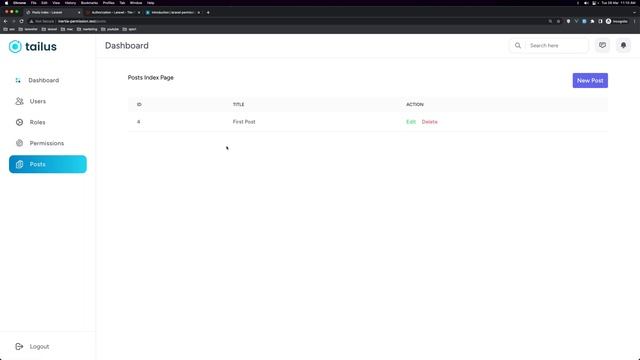Click the TITLE column header
640x360 pixels.
[238, 104]
